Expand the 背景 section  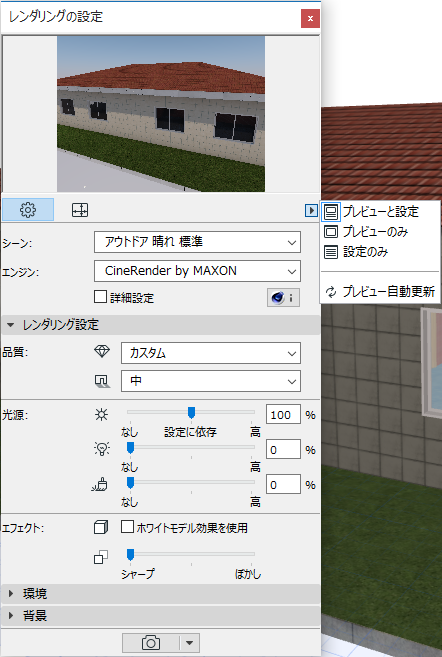point(161,616)
